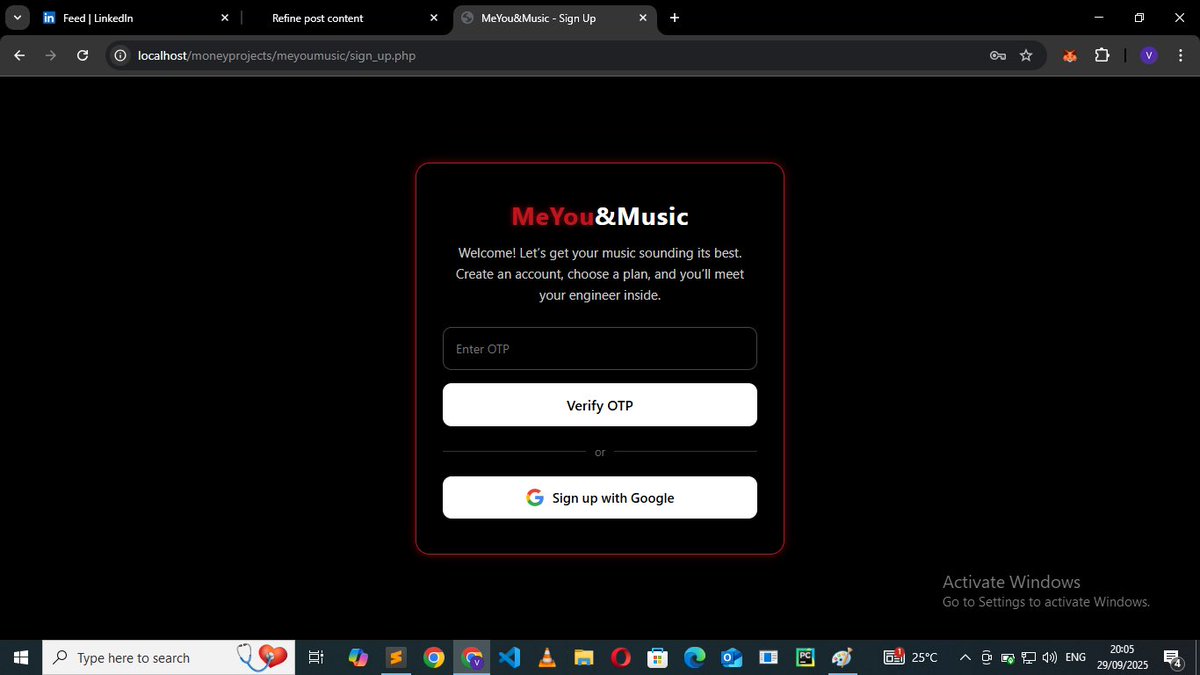Screen dimensions: 1200x675
Task: Click the taskbar search heart-stethoscope highlight icon
Action: [262, 656]
